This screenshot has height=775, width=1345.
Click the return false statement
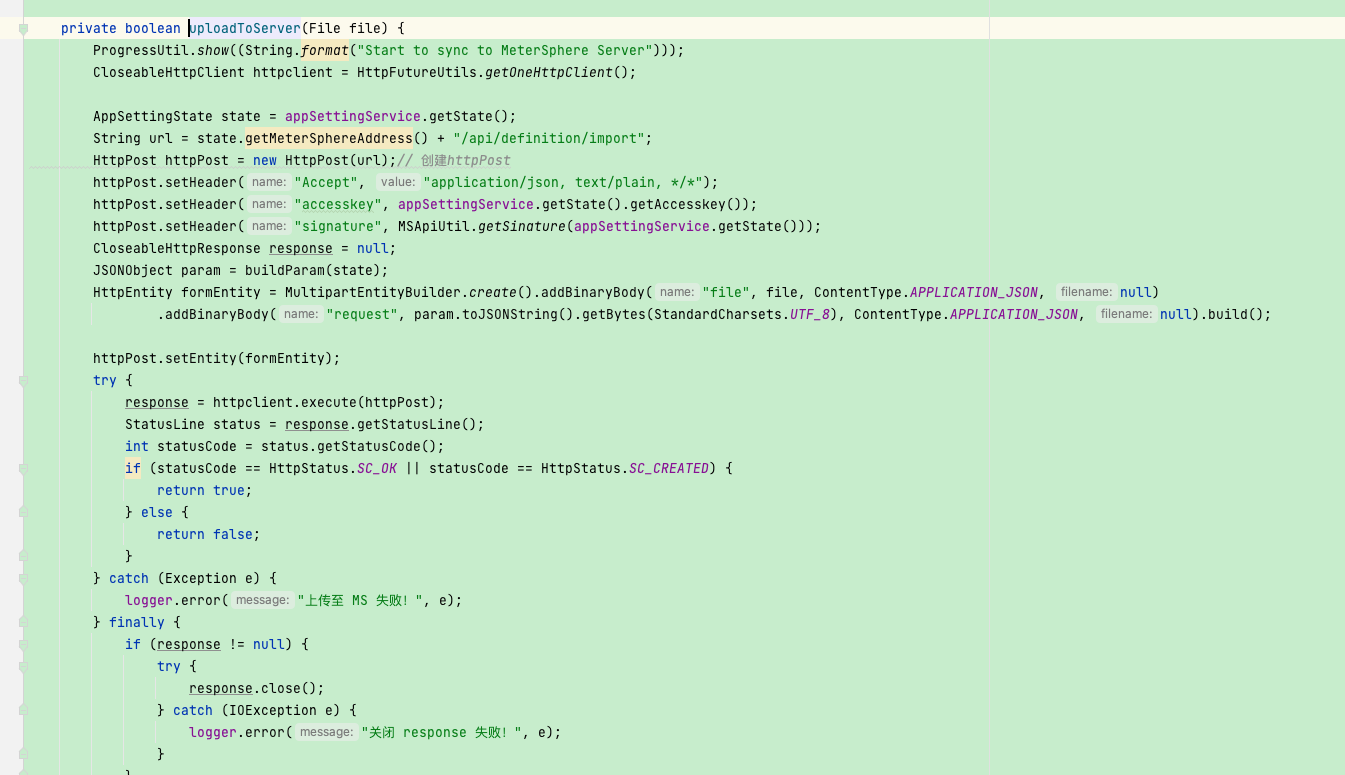209,534
